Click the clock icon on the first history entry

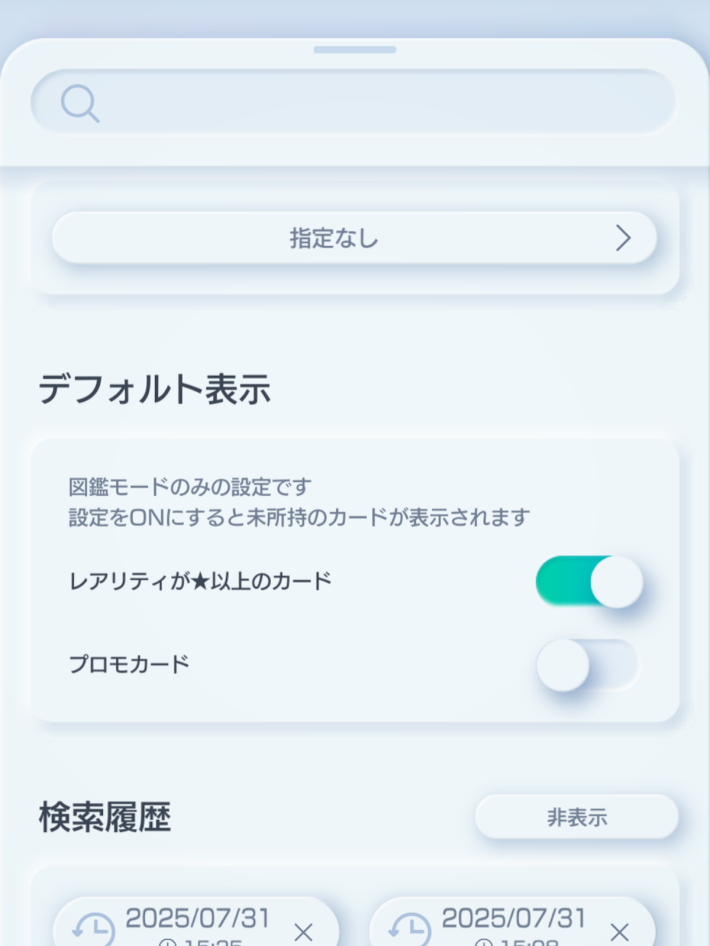92,928
